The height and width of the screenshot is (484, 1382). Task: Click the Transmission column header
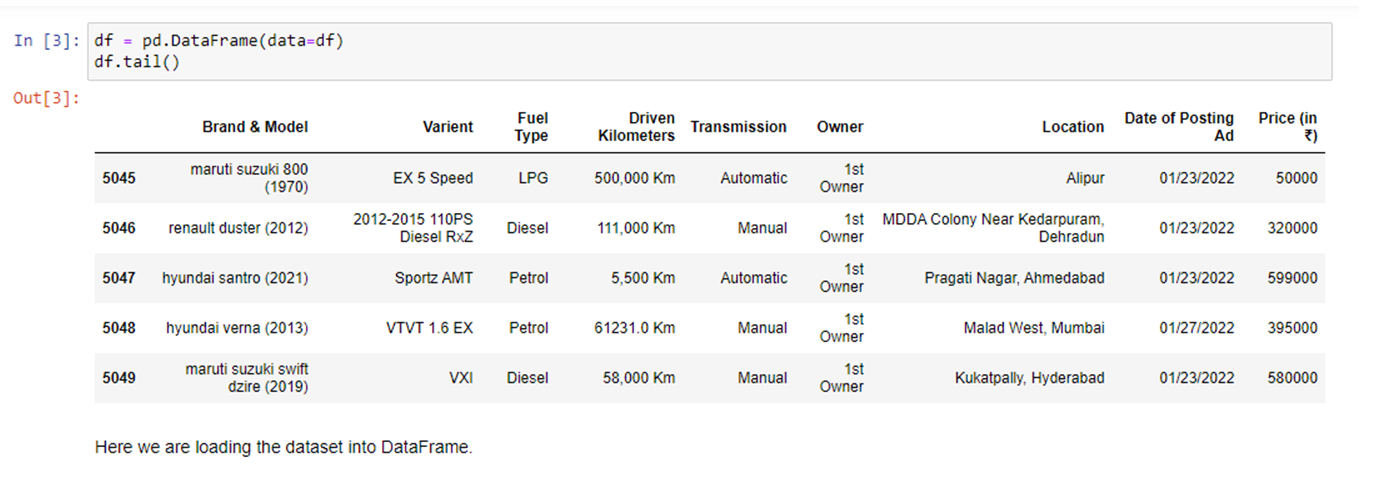pyautogui.click(x=738, y=127)
